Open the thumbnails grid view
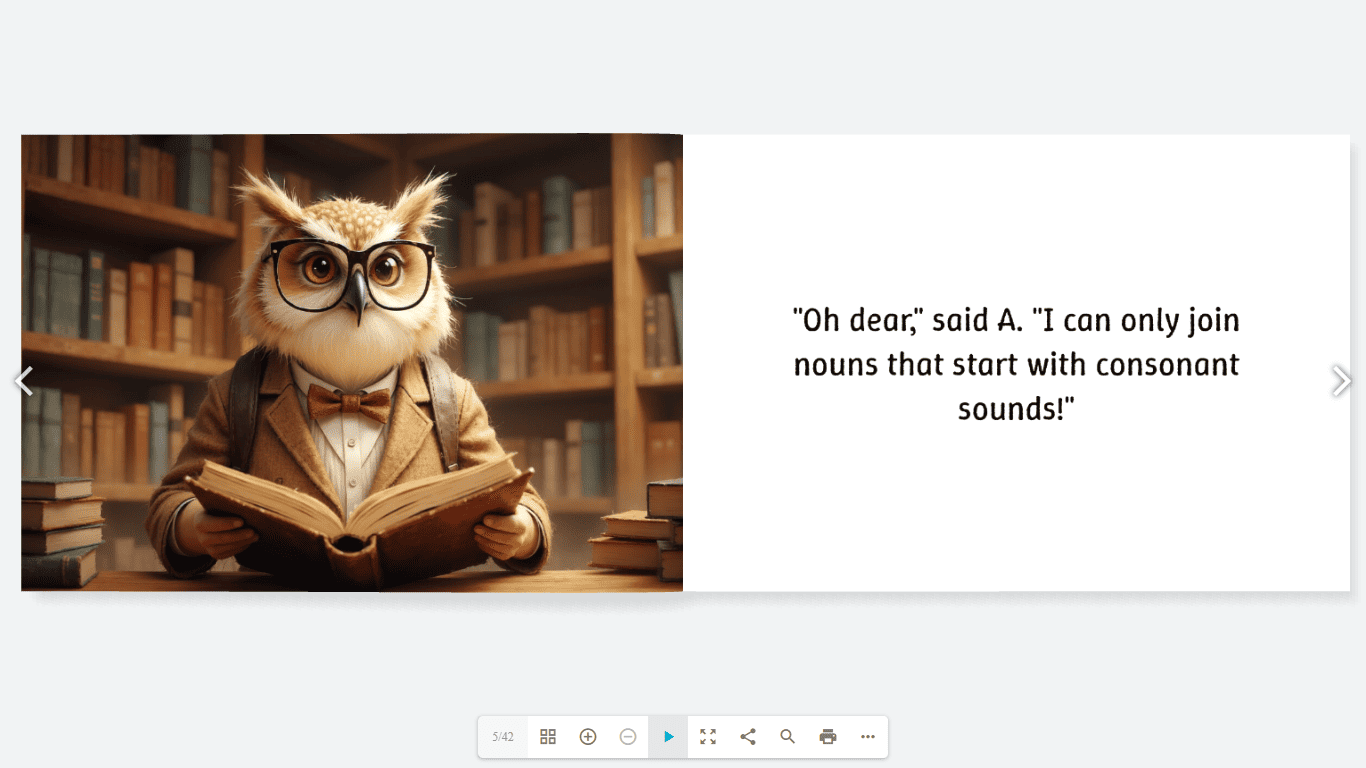The width and height of the screenshot is (1366, 768). pos(548,737)
